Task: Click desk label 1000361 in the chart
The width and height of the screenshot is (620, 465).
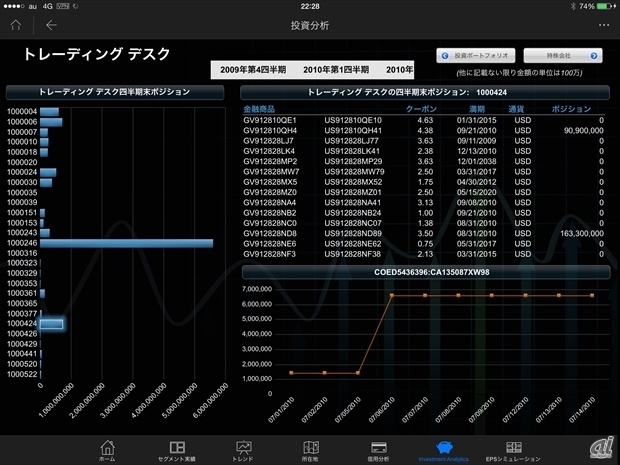Action: (x=22, y=293)
